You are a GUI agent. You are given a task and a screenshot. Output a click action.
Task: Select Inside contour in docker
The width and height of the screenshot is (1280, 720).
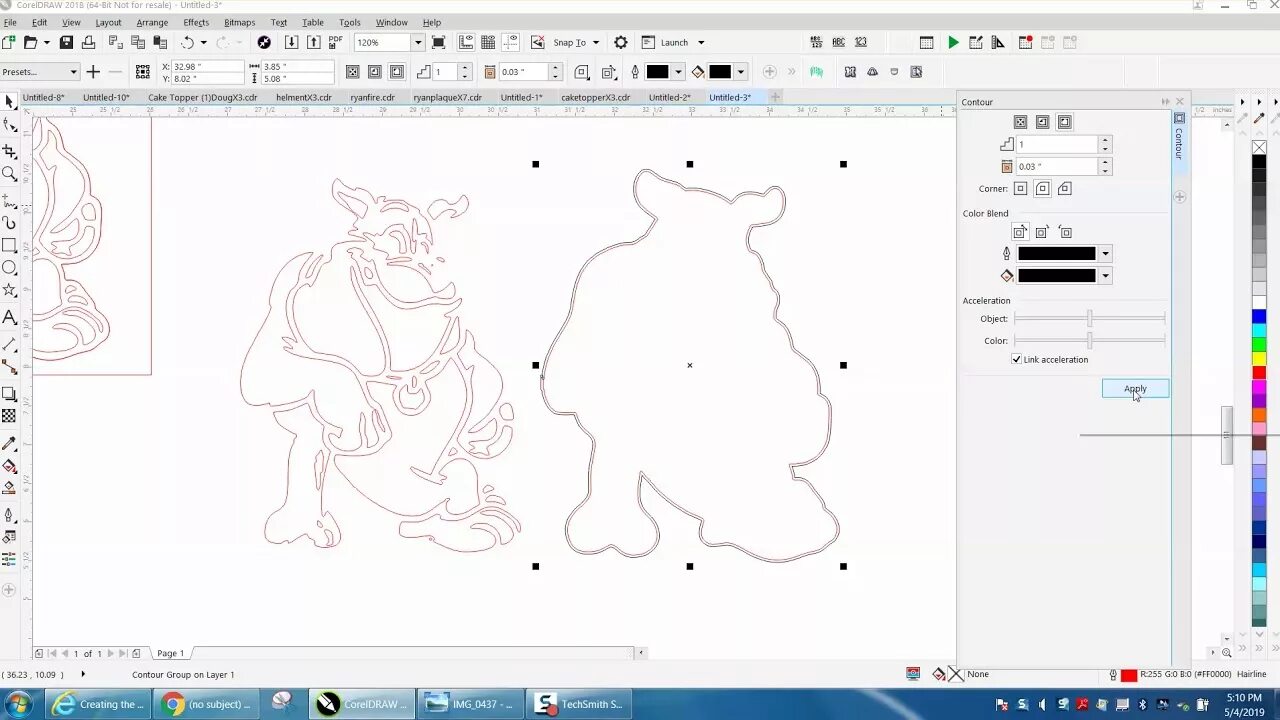[1042, 122]
